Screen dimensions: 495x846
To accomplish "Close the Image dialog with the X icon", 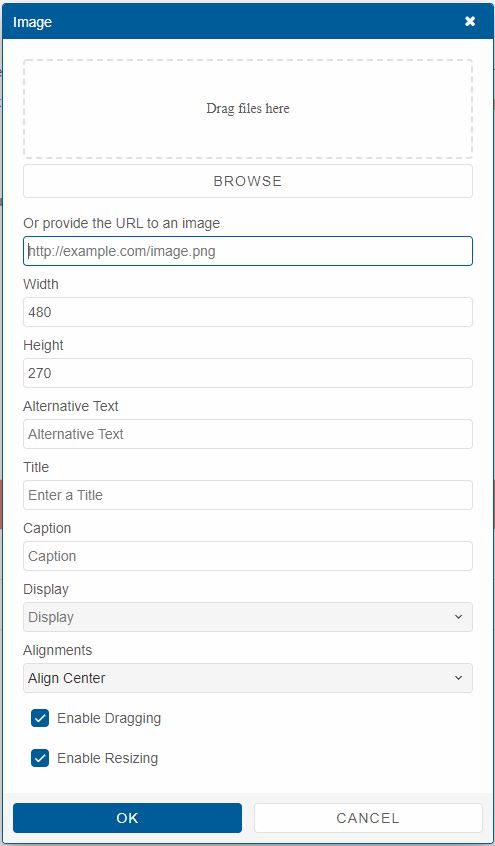I will [x=470, y=22].
